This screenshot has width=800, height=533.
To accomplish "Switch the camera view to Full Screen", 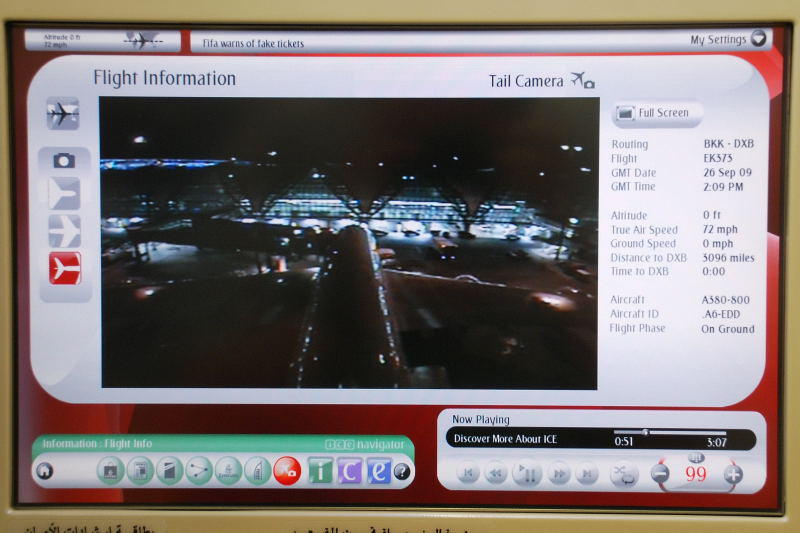I will coord(657,113).
